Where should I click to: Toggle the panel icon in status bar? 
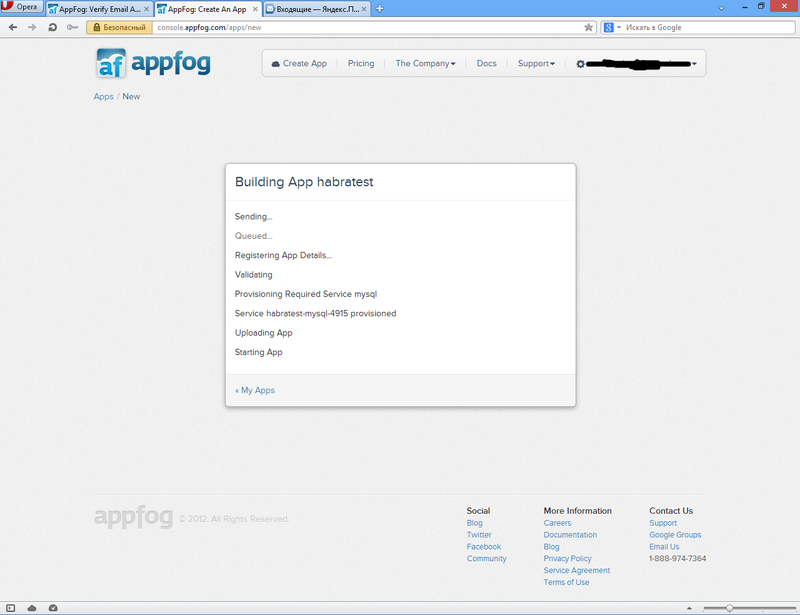11,608
